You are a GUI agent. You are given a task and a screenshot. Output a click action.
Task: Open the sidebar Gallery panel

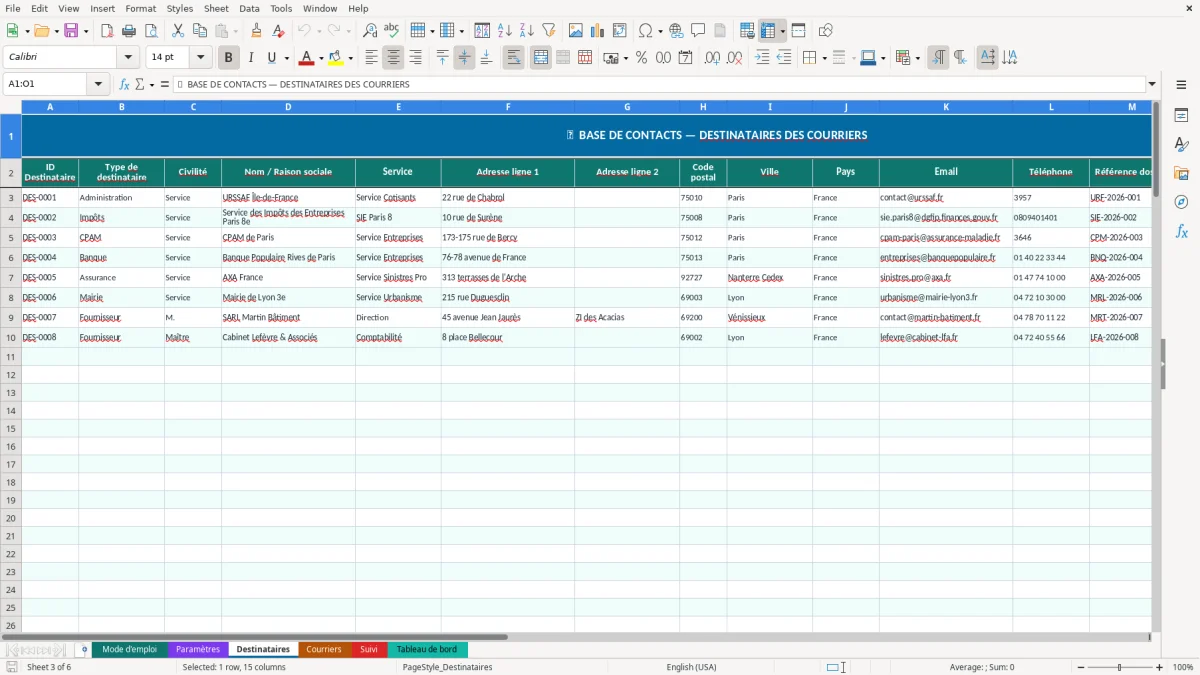pos(1181,173)
